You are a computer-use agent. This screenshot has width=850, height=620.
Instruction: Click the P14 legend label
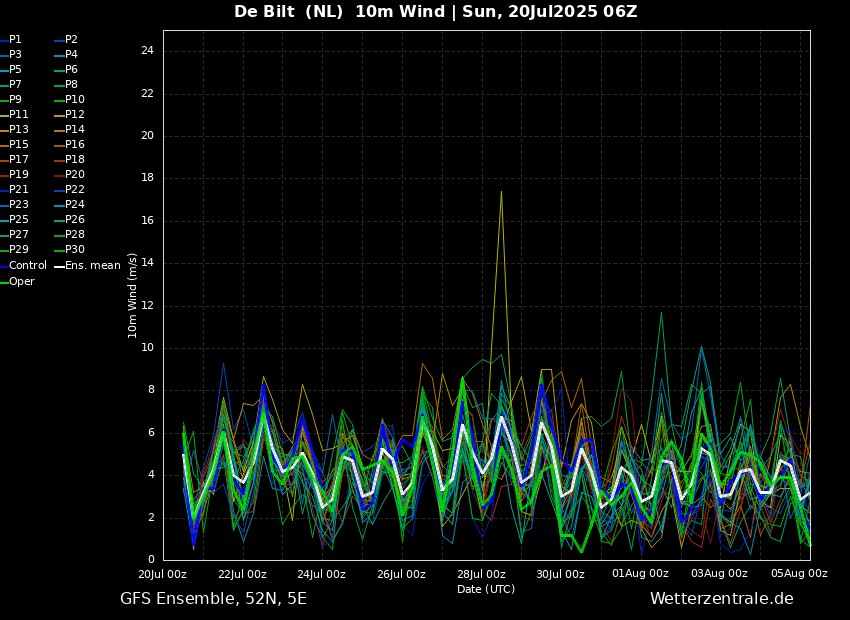(x=75, y=130)
